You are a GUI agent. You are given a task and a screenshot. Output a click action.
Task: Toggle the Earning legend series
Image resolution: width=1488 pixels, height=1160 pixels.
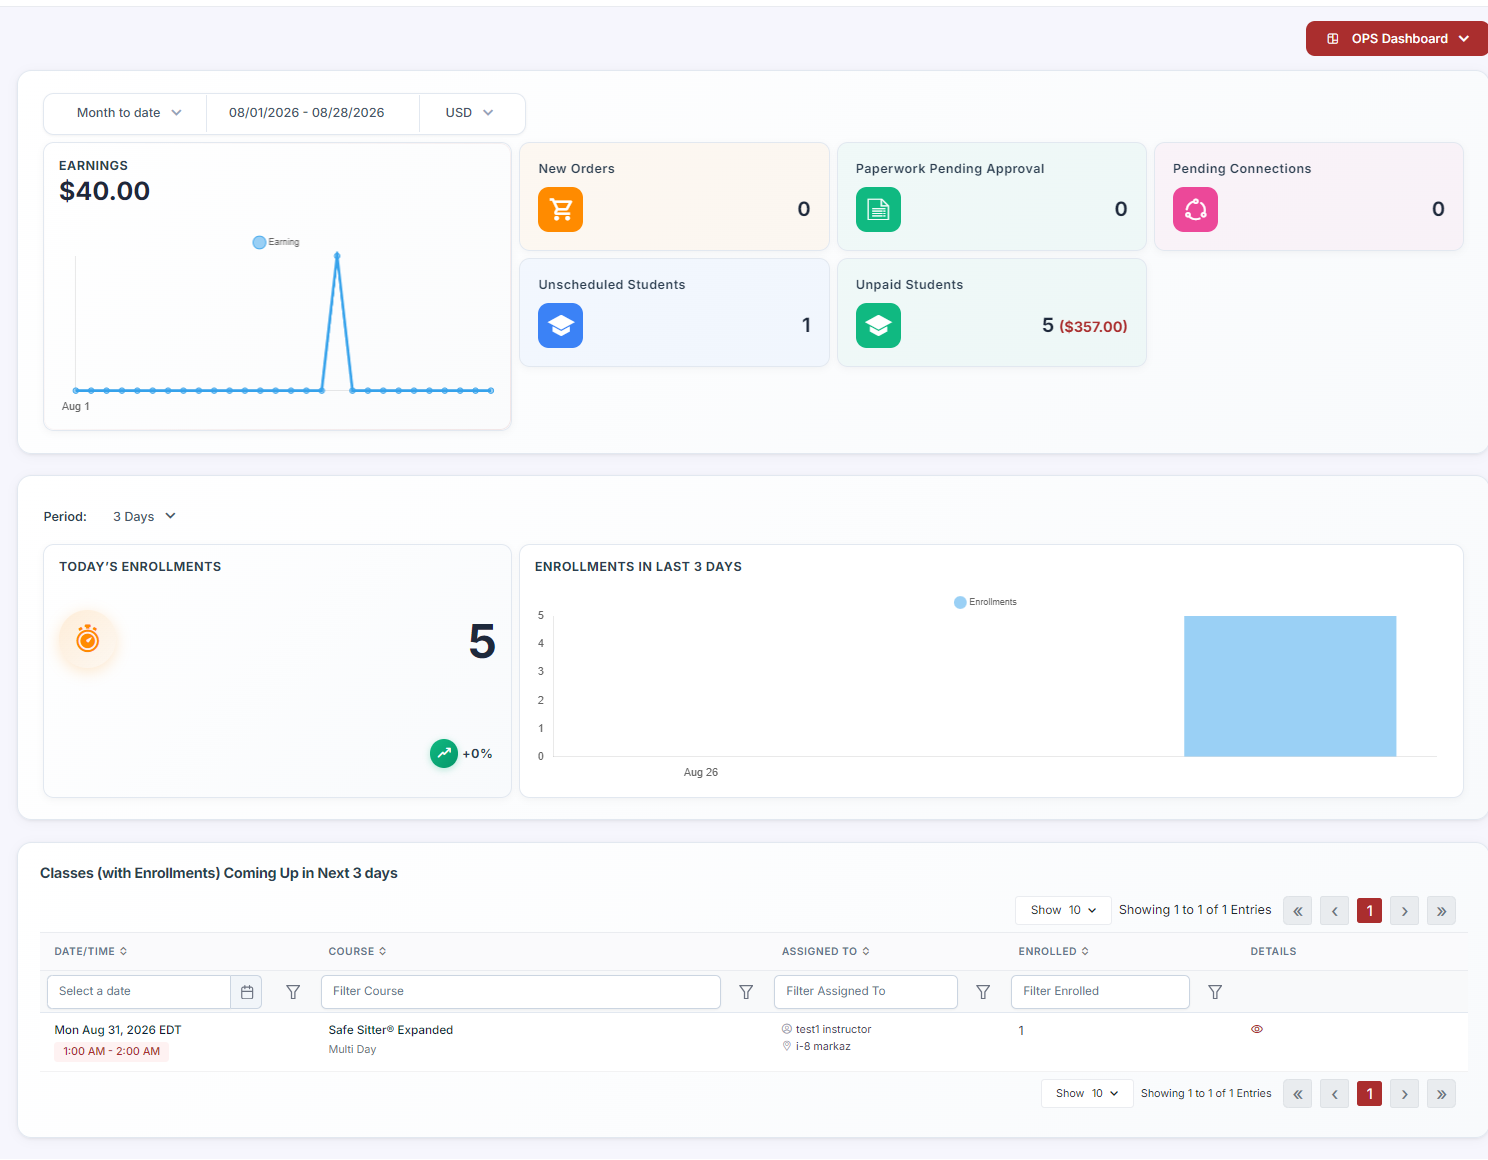coord(276,242)
